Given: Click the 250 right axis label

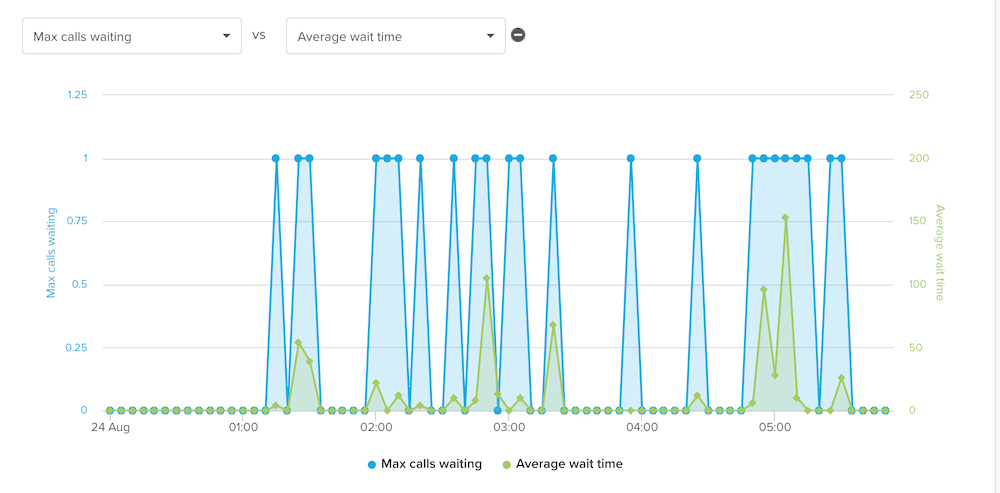Looking at the screenshot, I should (x=919, y=94).
